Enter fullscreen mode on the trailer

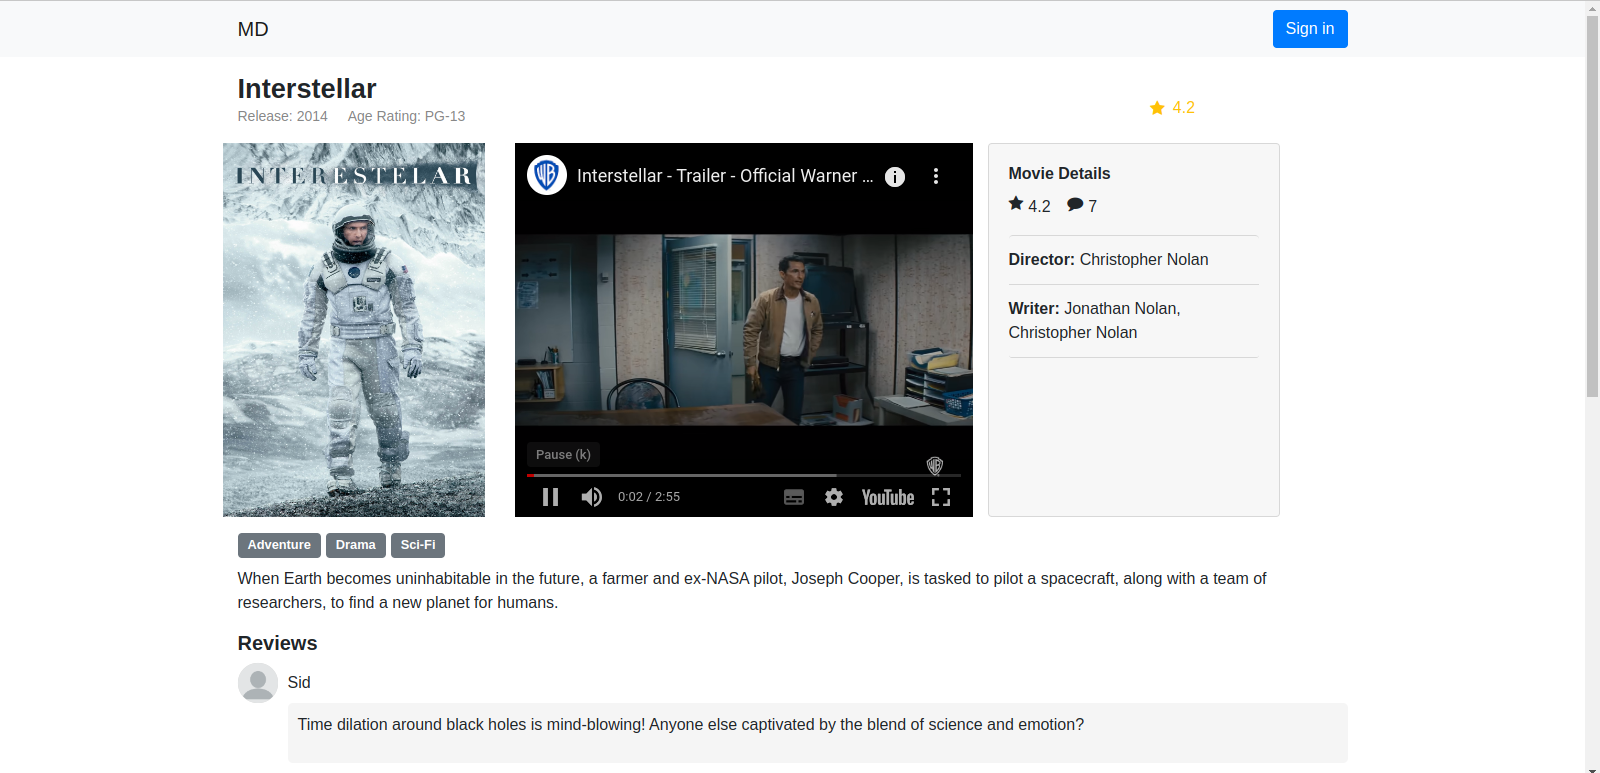tap(941, 497)
